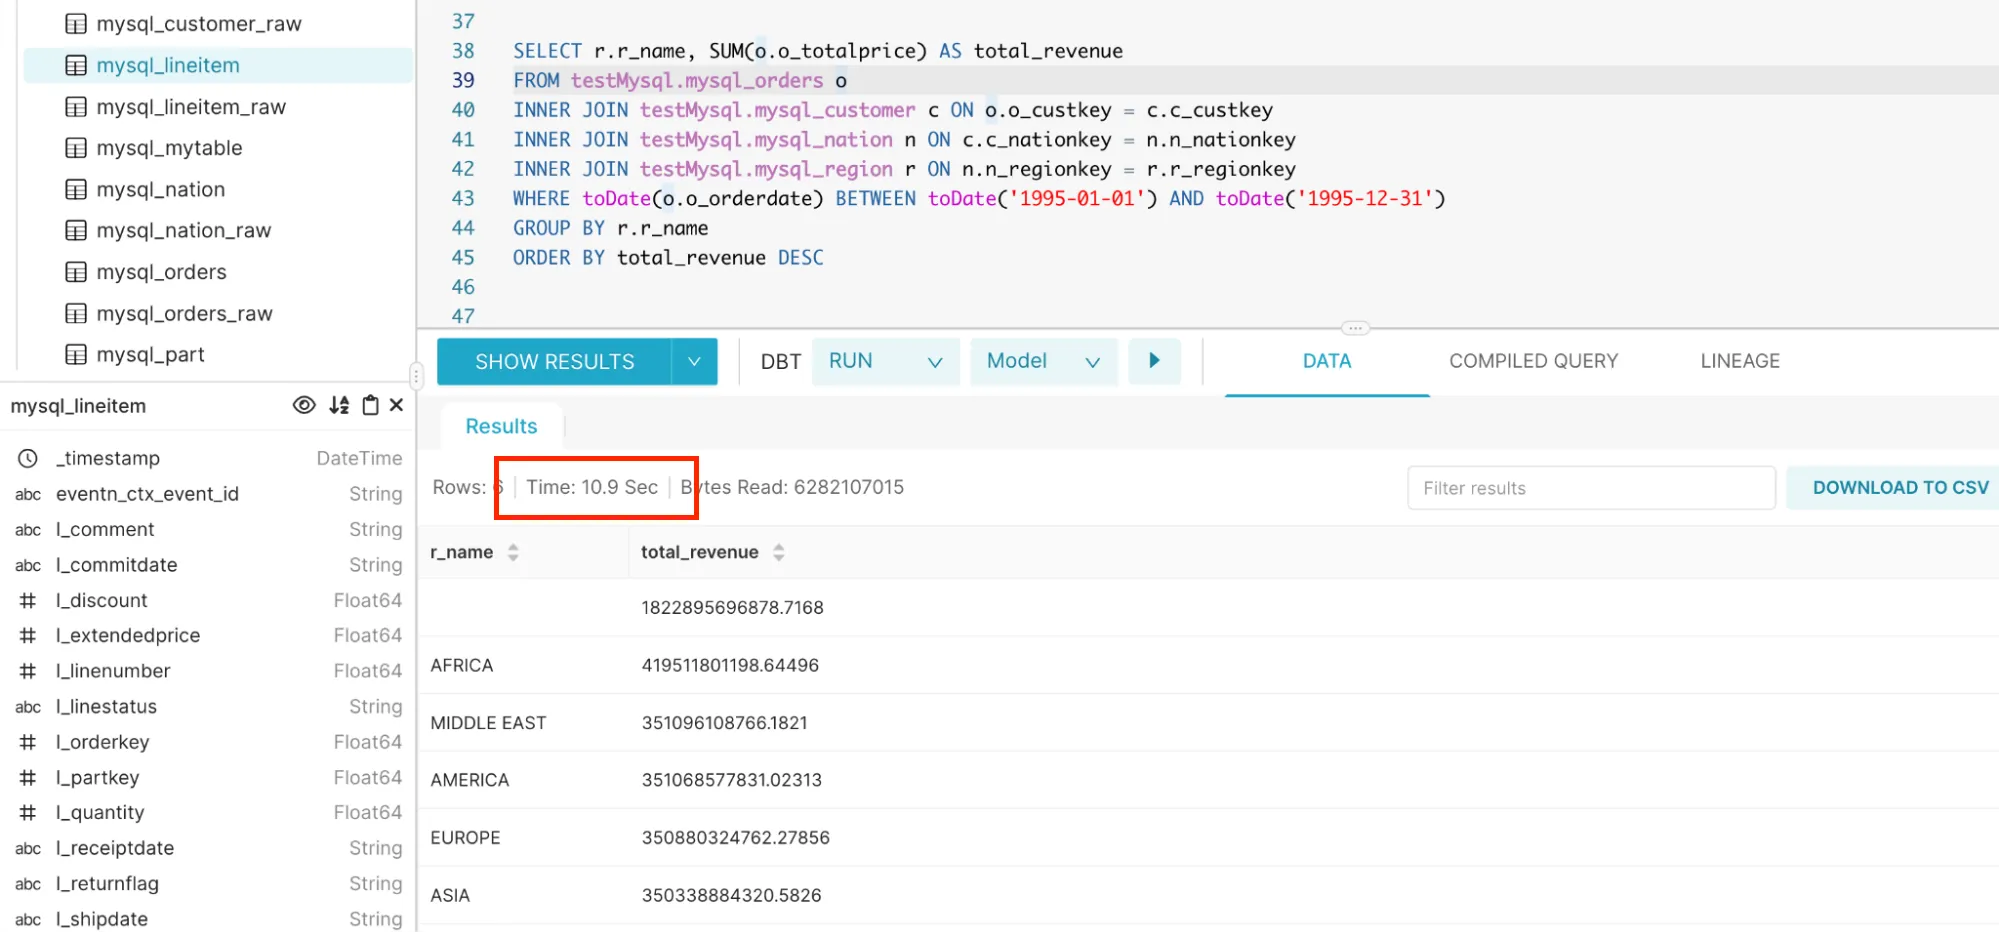
Task: Click editor line 43 WHERE clause
Action: tap(979, 198)
